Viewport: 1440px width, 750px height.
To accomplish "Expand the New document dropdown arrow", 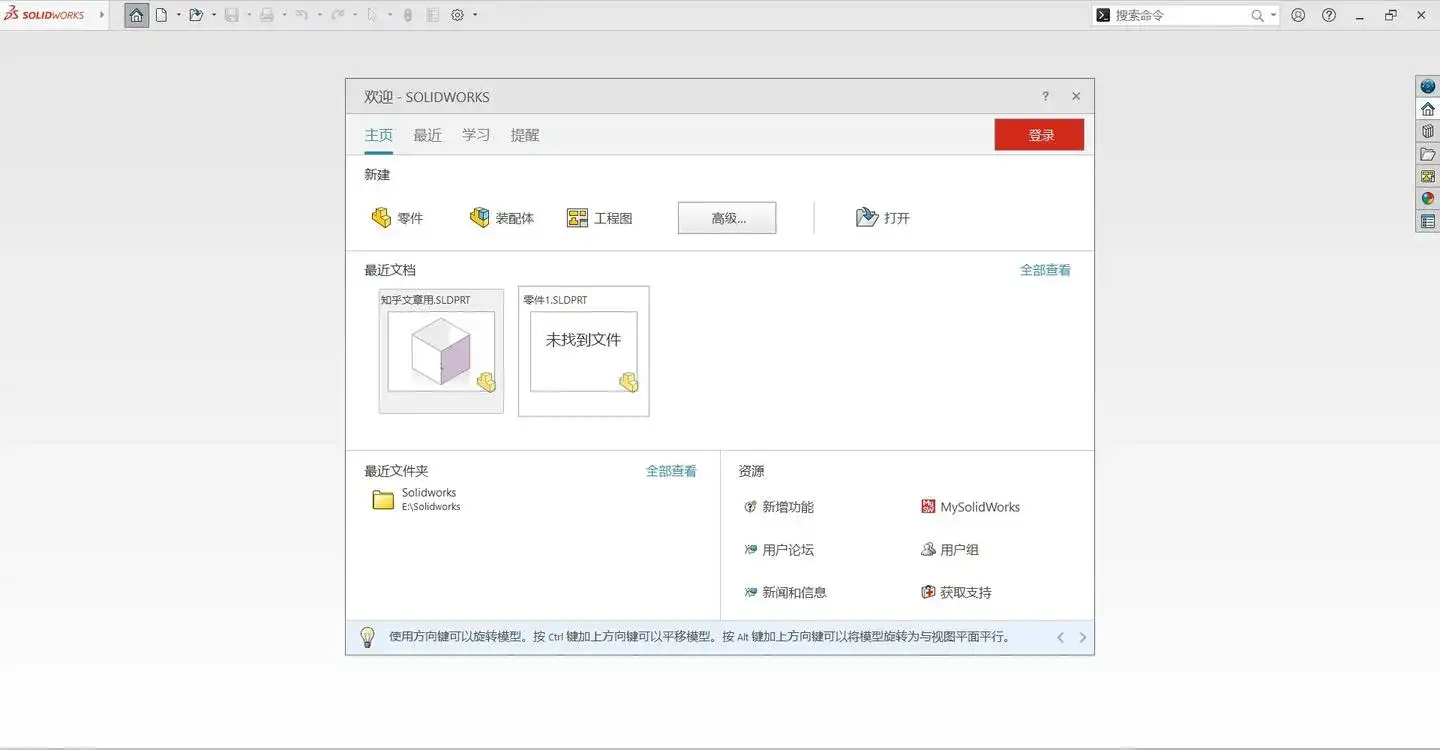I will pyautogui.click(x=179, y=14).
